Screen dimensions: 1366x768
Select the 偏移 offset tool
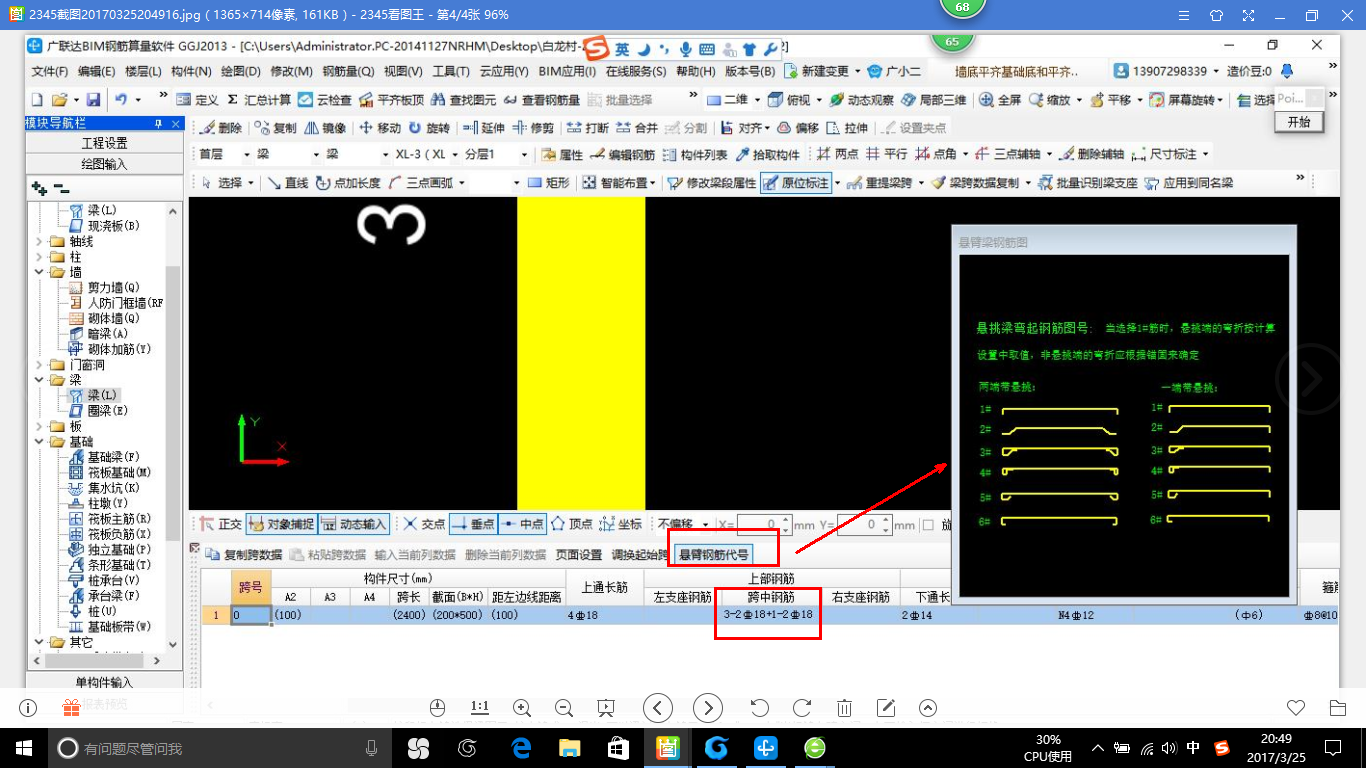click(x=798, y=128)
